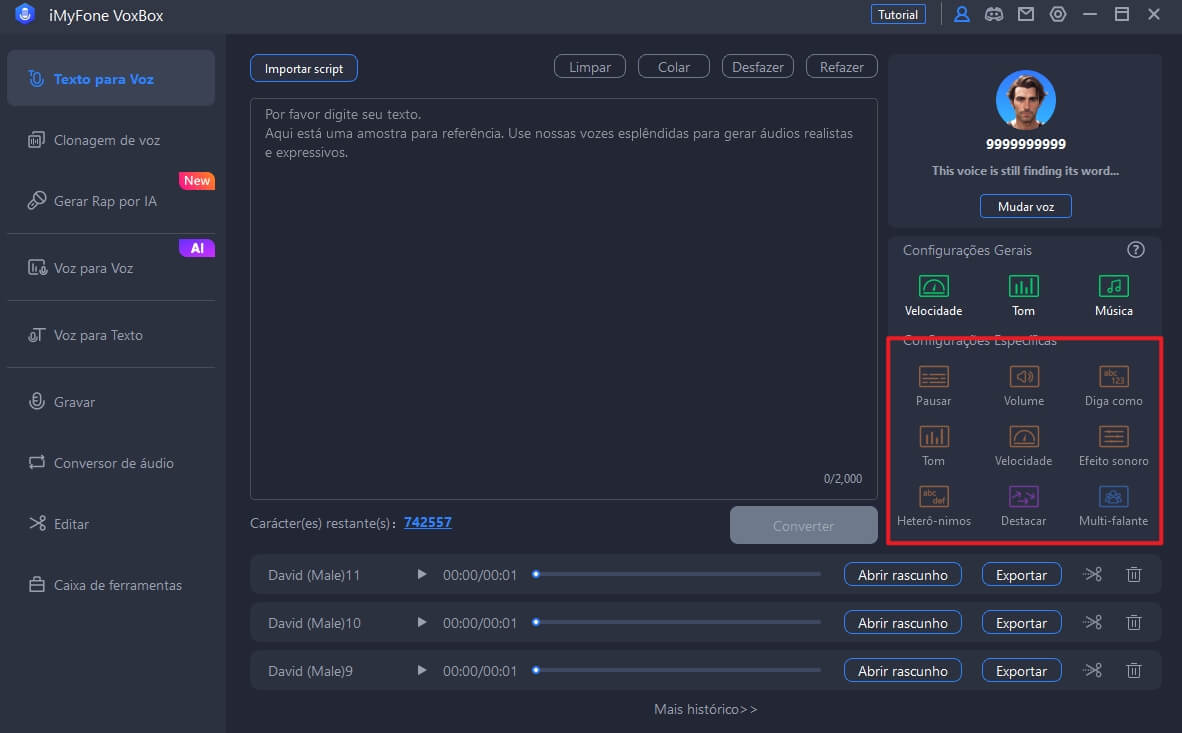This screenshot has width=1182, height=733.
Task: Click the Limpar button
Action: click(x=589, y=66)
